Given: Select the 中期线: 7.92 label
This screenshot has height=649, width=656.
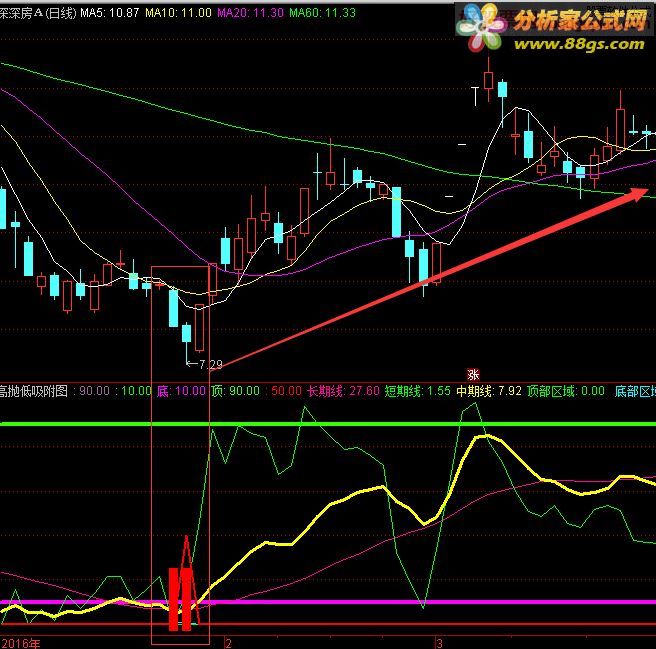Looking at the screenshot, I should (x=489, y=391).
